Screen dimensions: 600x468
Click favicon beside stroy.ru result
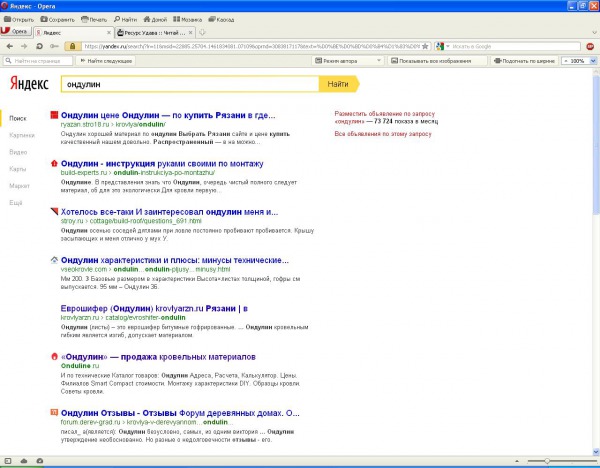tap(54, 211)
